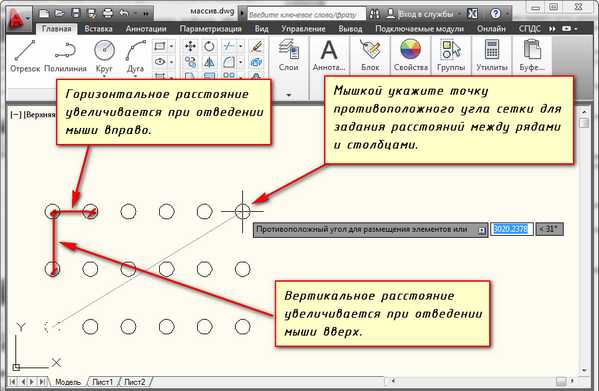Viewport: 599px width, 391px height.
Task: Click the Save As icon
Action: [92, 14]
